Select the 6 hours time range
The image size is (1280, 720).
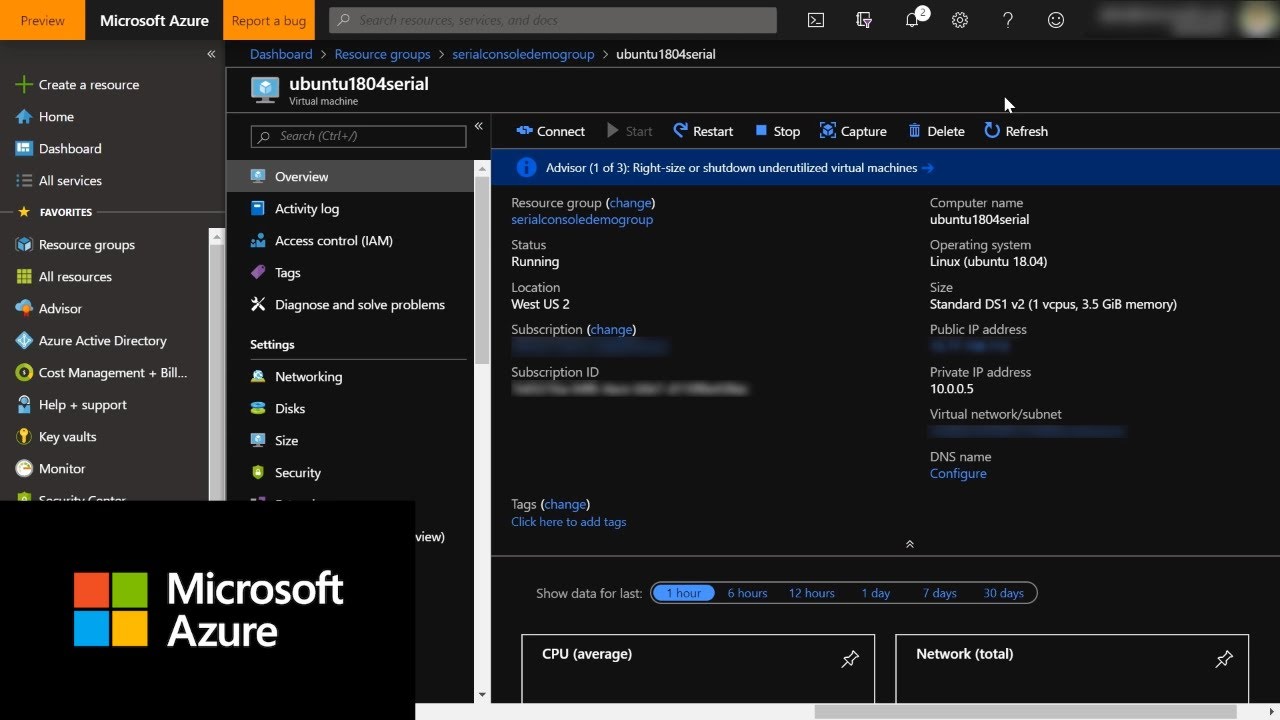pyautogui.click(x=747, y=593)
